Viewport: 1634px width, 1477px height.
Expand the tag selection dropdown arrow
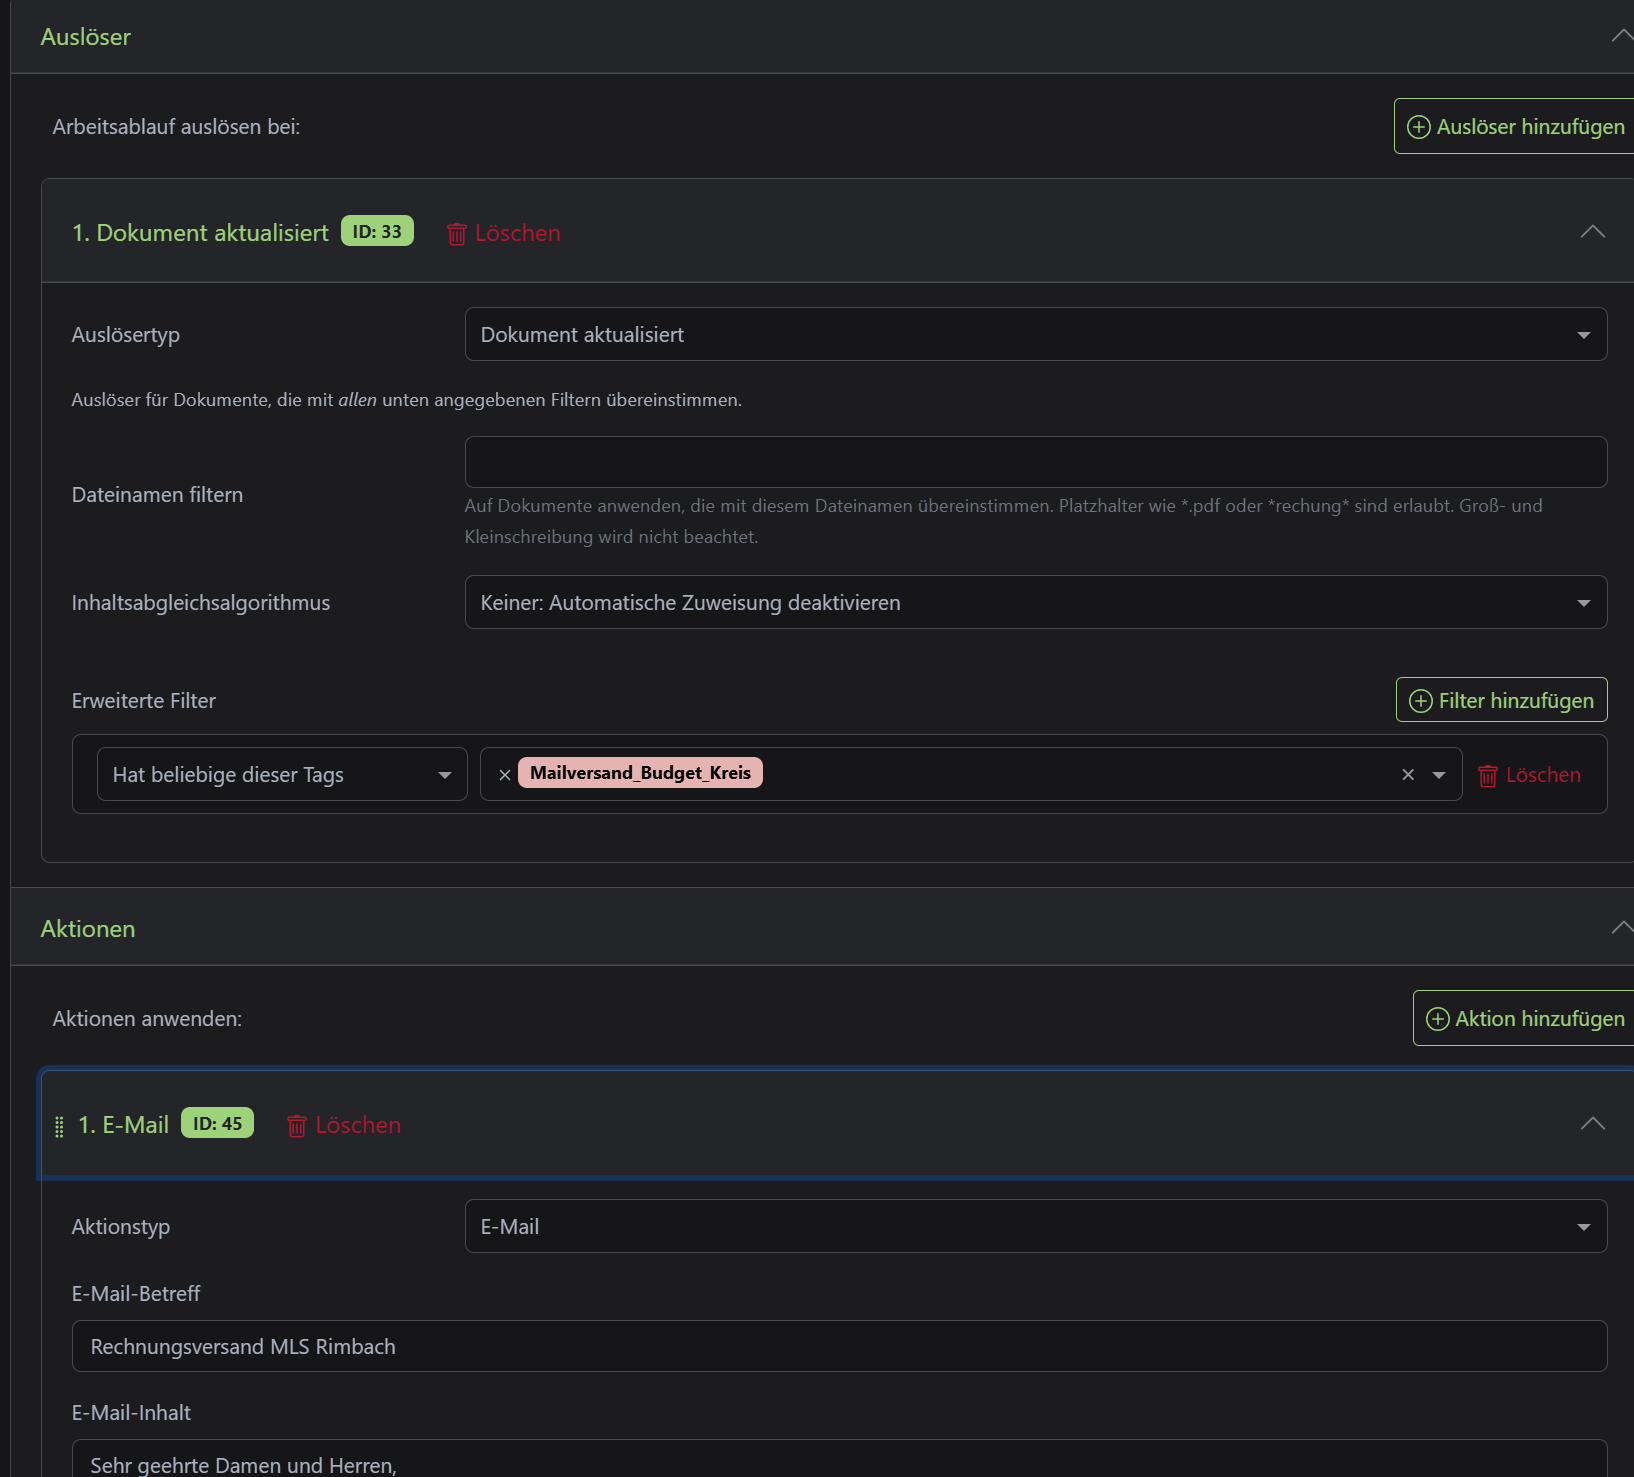tap(1439, 775)
